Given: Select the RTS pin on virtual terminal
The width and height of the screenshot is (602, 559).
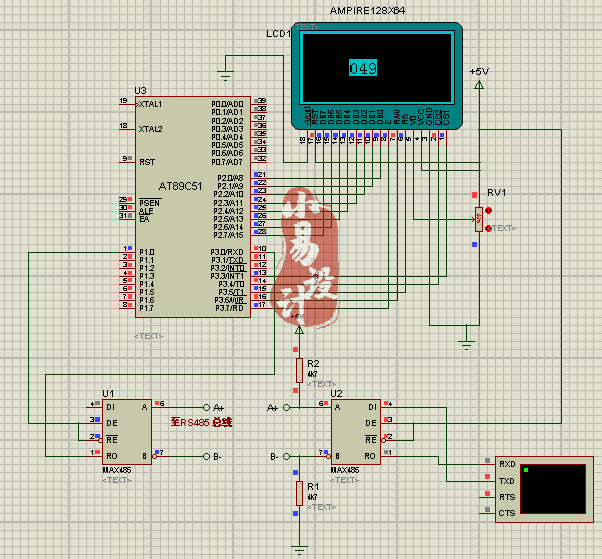Looking at the screenshot, I should (507, 497).
